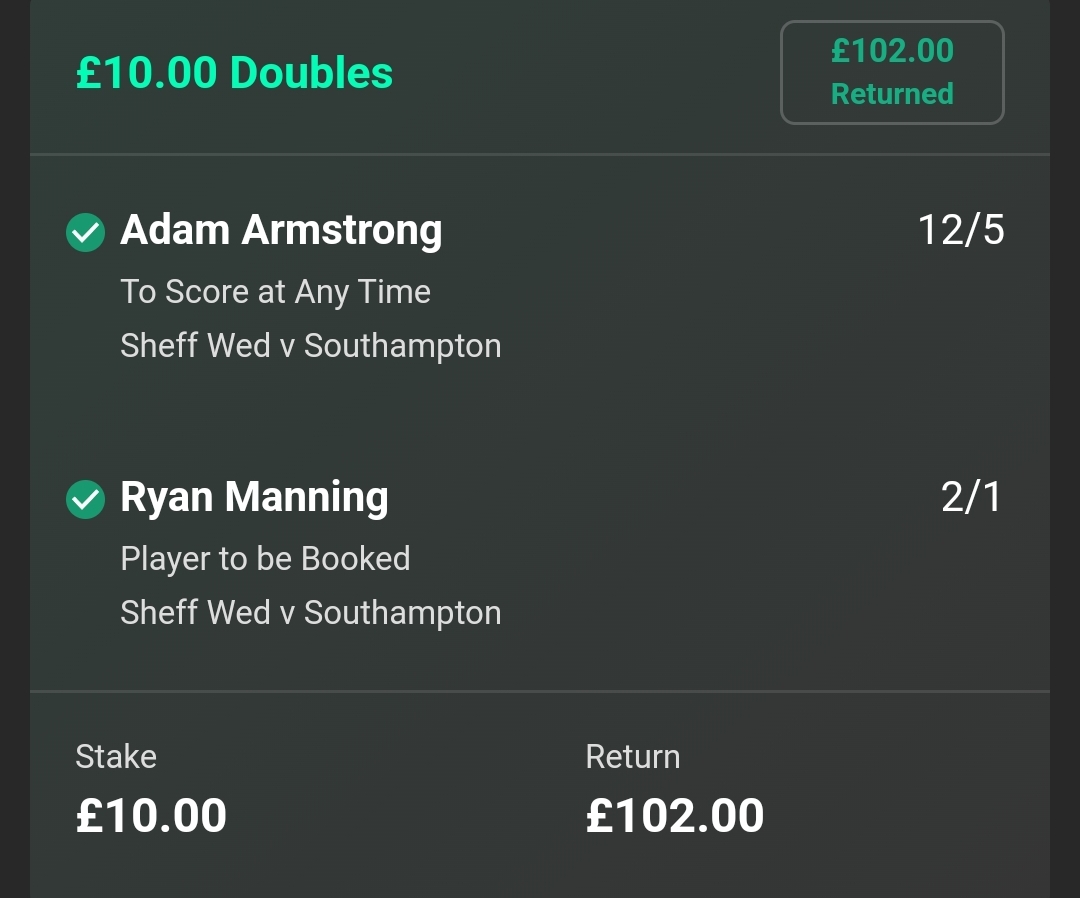Click the £102.00 return amount at bottom
This screenshot has height=898, width=1080.
coord(674,816)
